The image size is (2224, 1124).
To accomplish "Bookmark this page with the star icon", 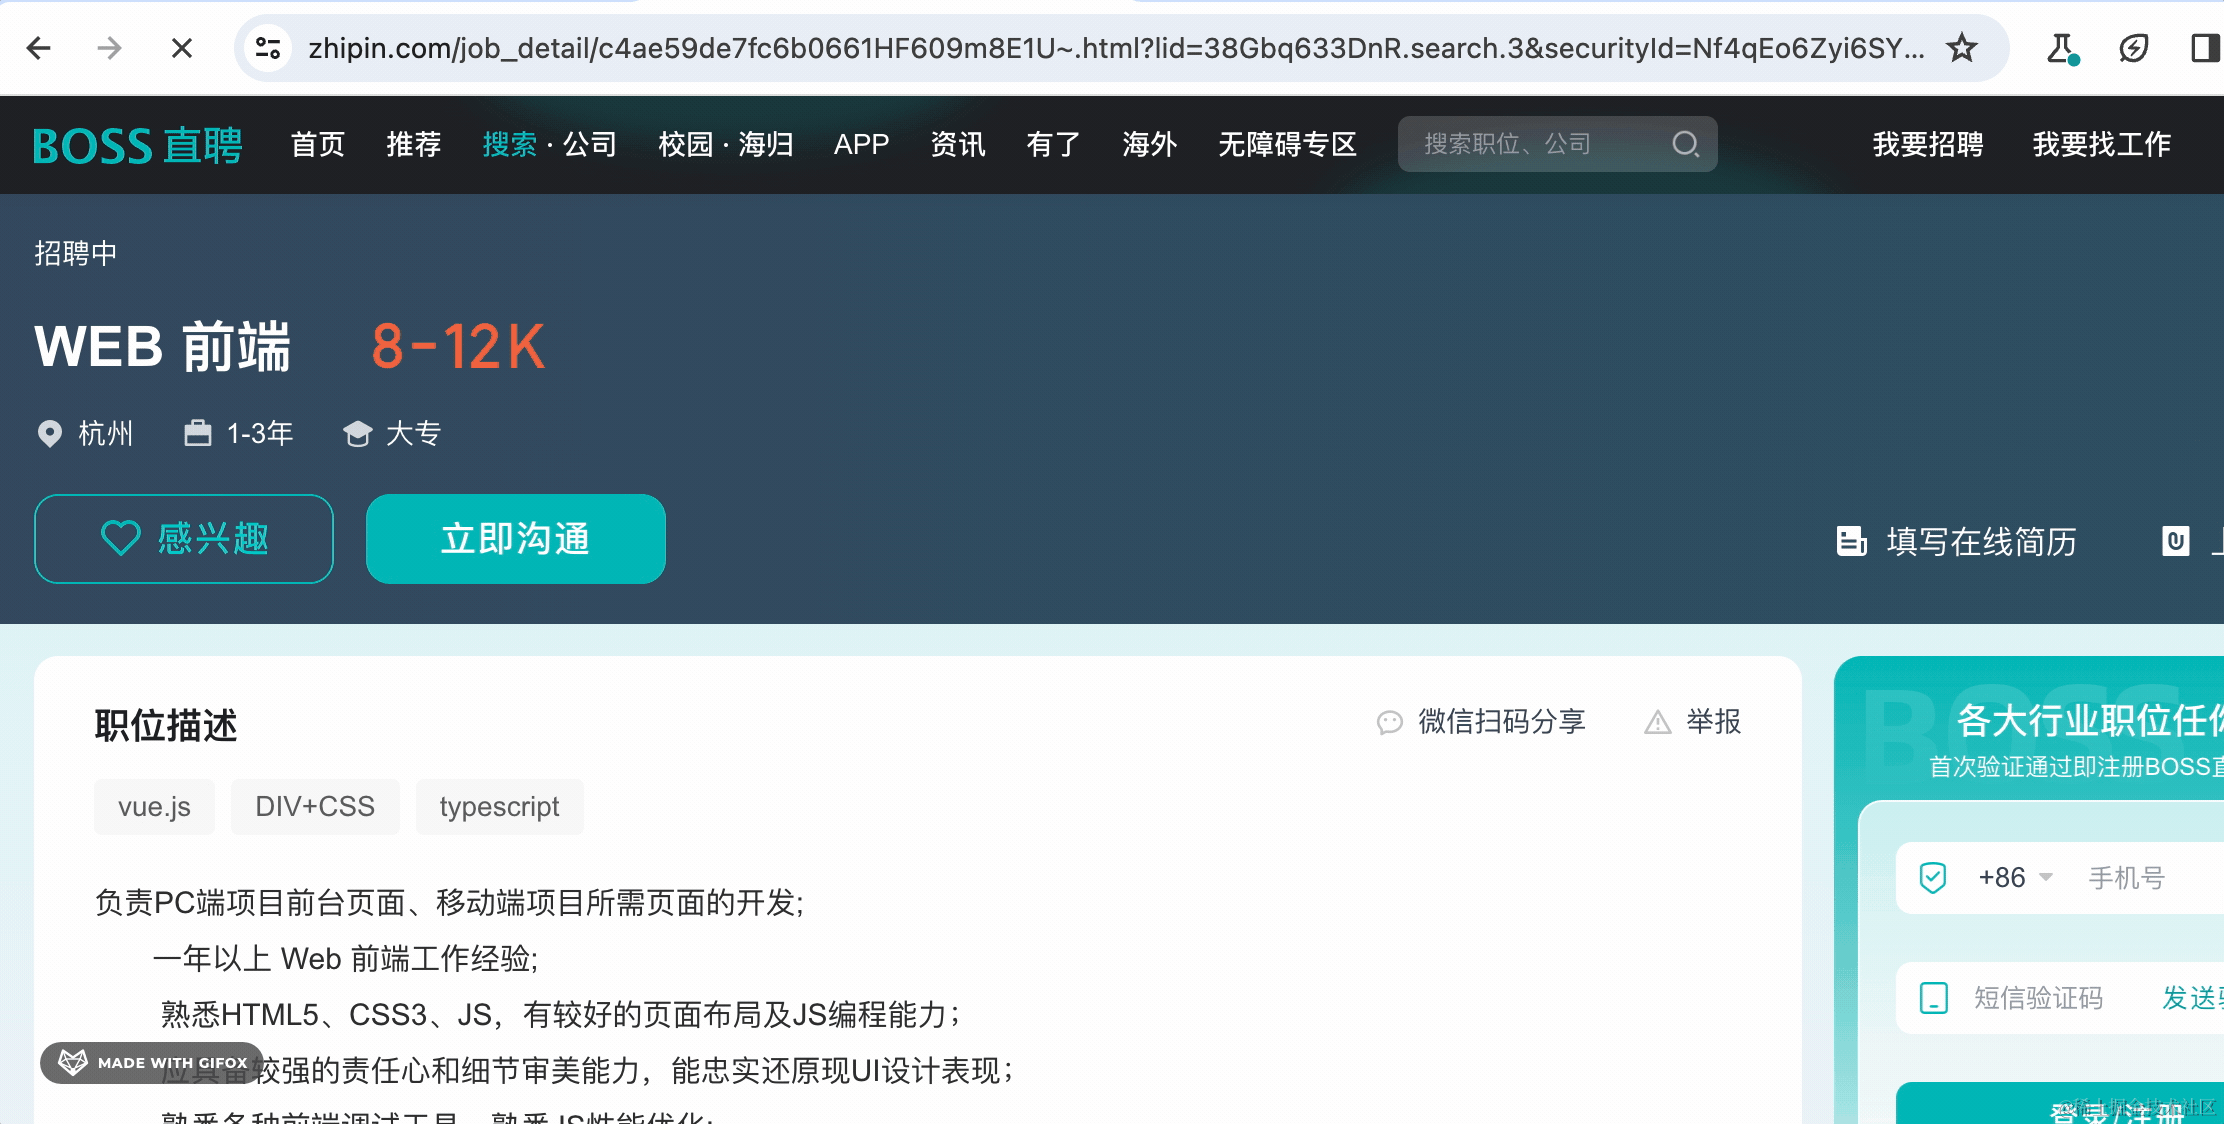I will click(1962, 47).
